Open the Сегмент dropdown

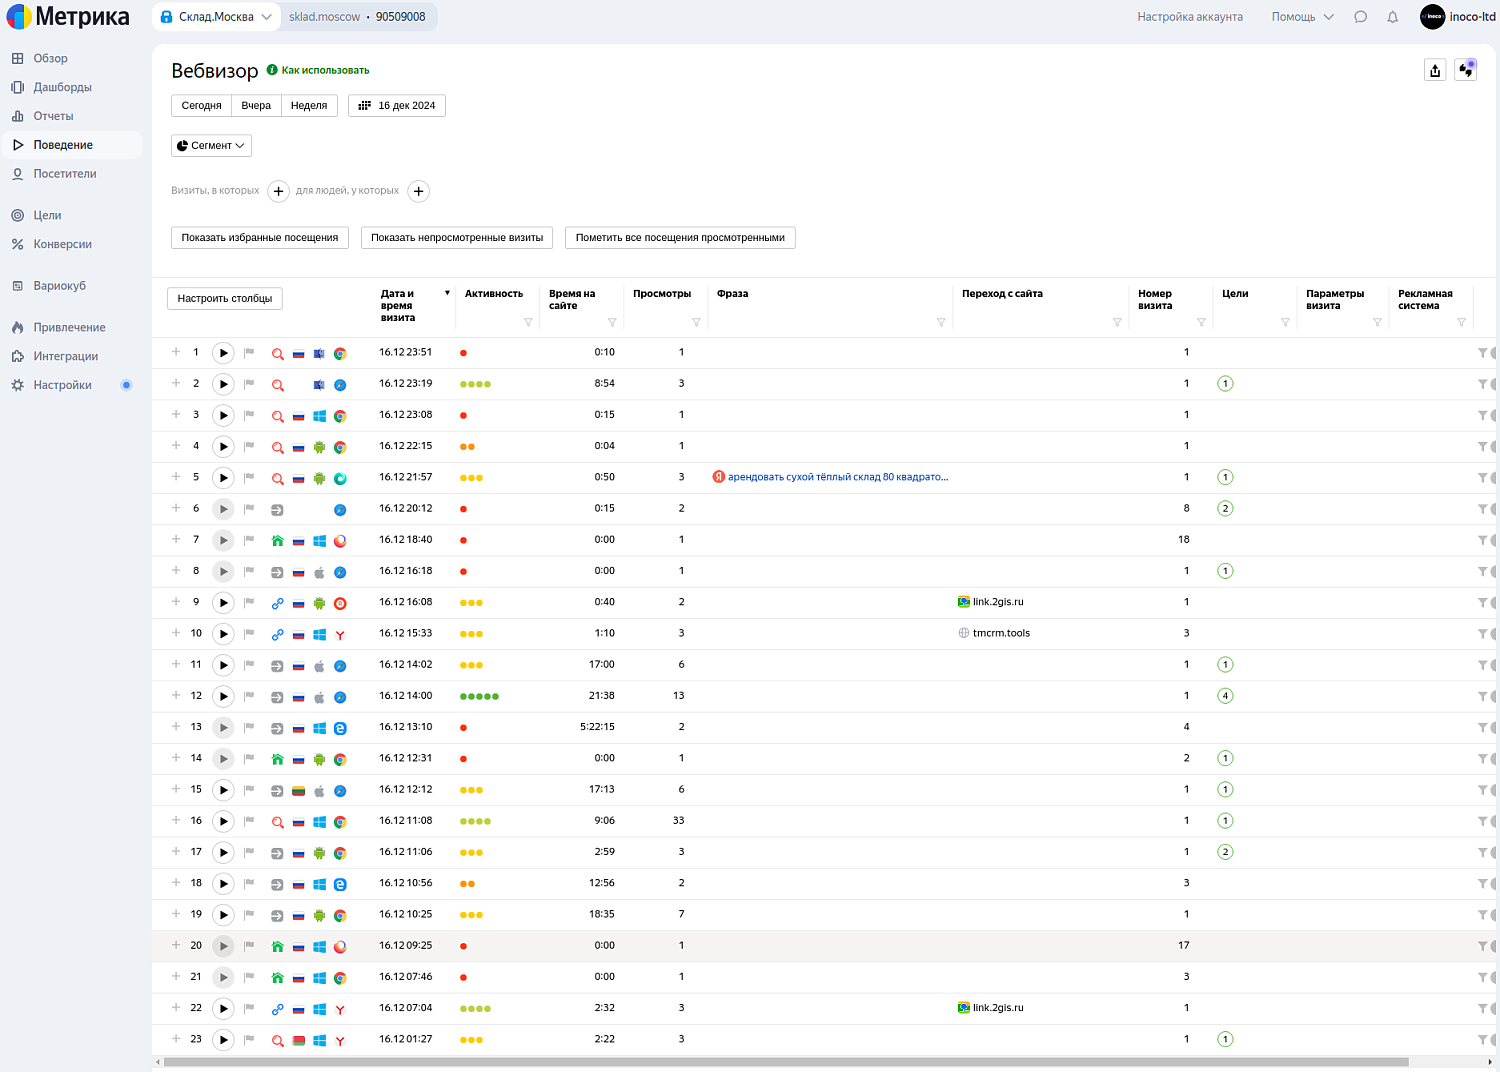[x=211, y=146]
